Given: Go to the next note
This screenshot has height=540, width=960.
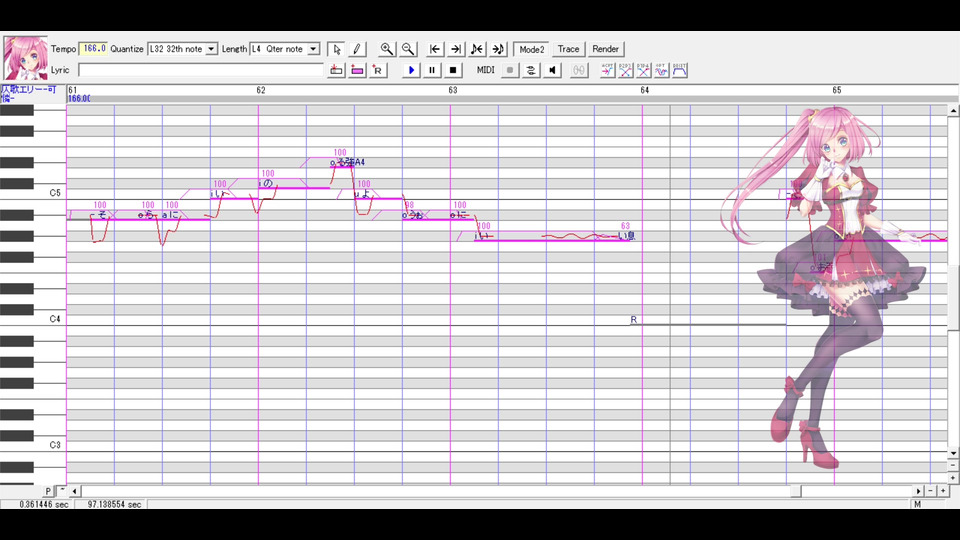Looking at the screenshot, I should [498, 49].
